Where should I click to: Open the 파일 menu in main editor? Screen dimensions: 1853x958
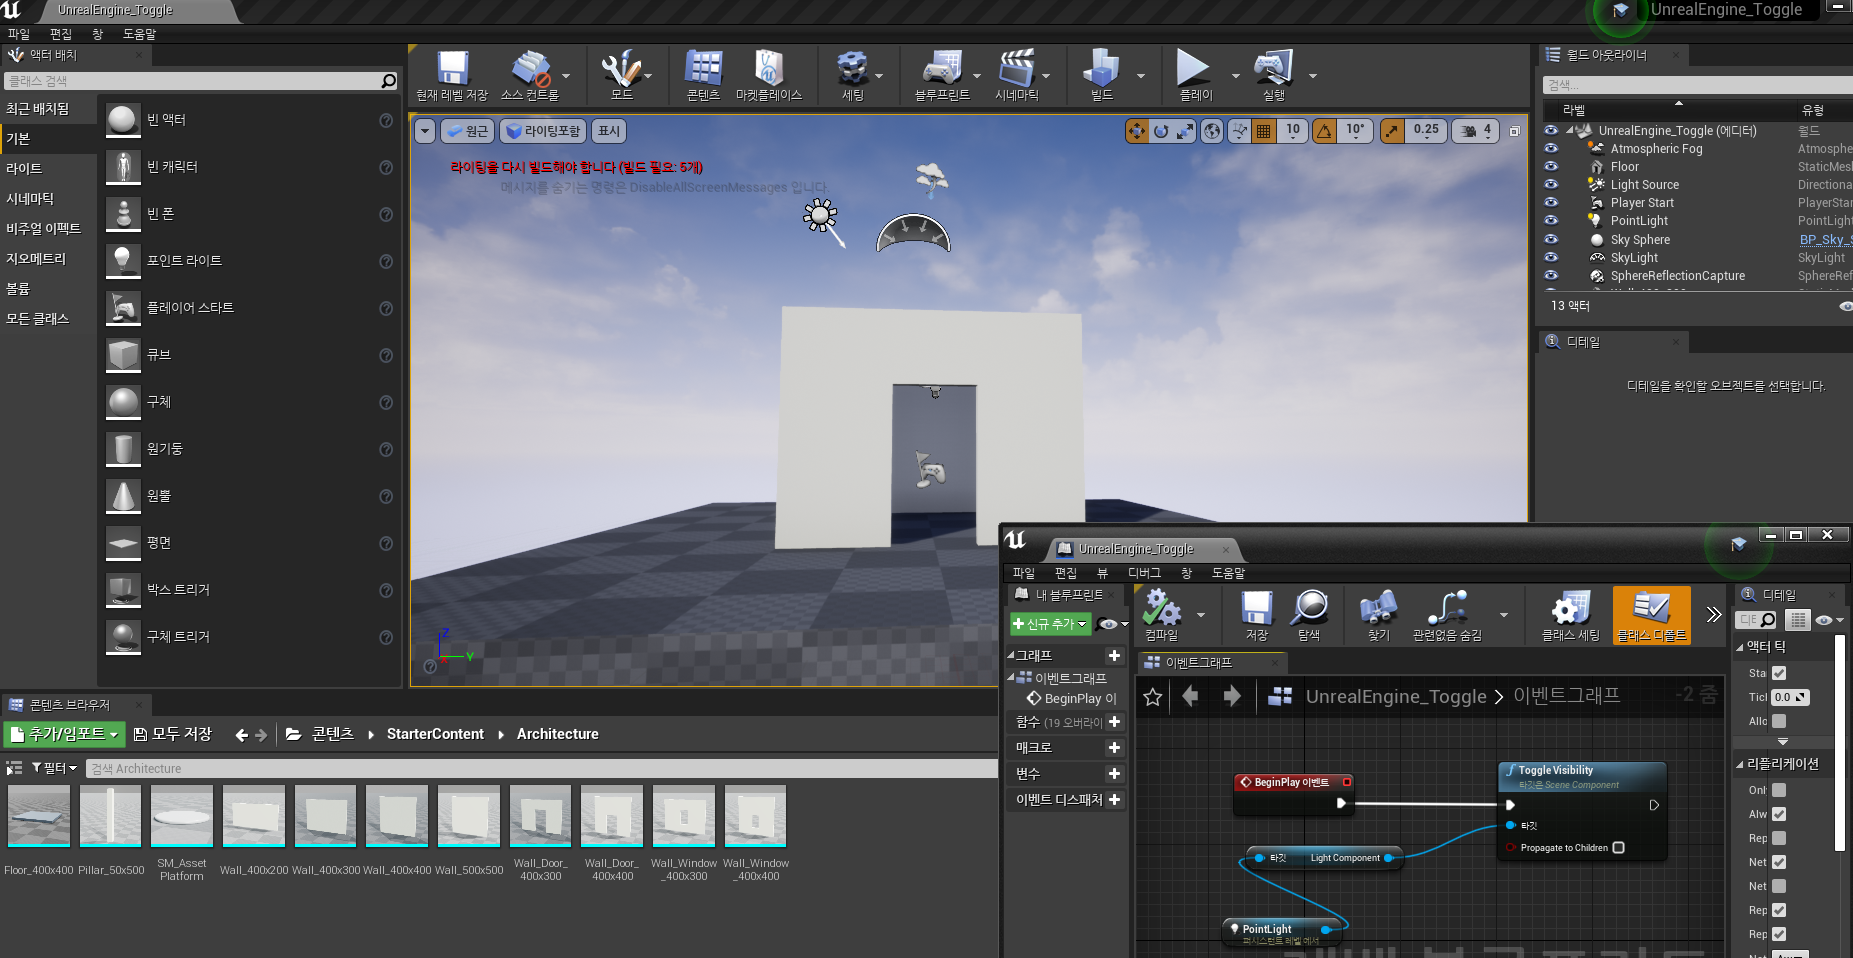[x=19, y=34]
